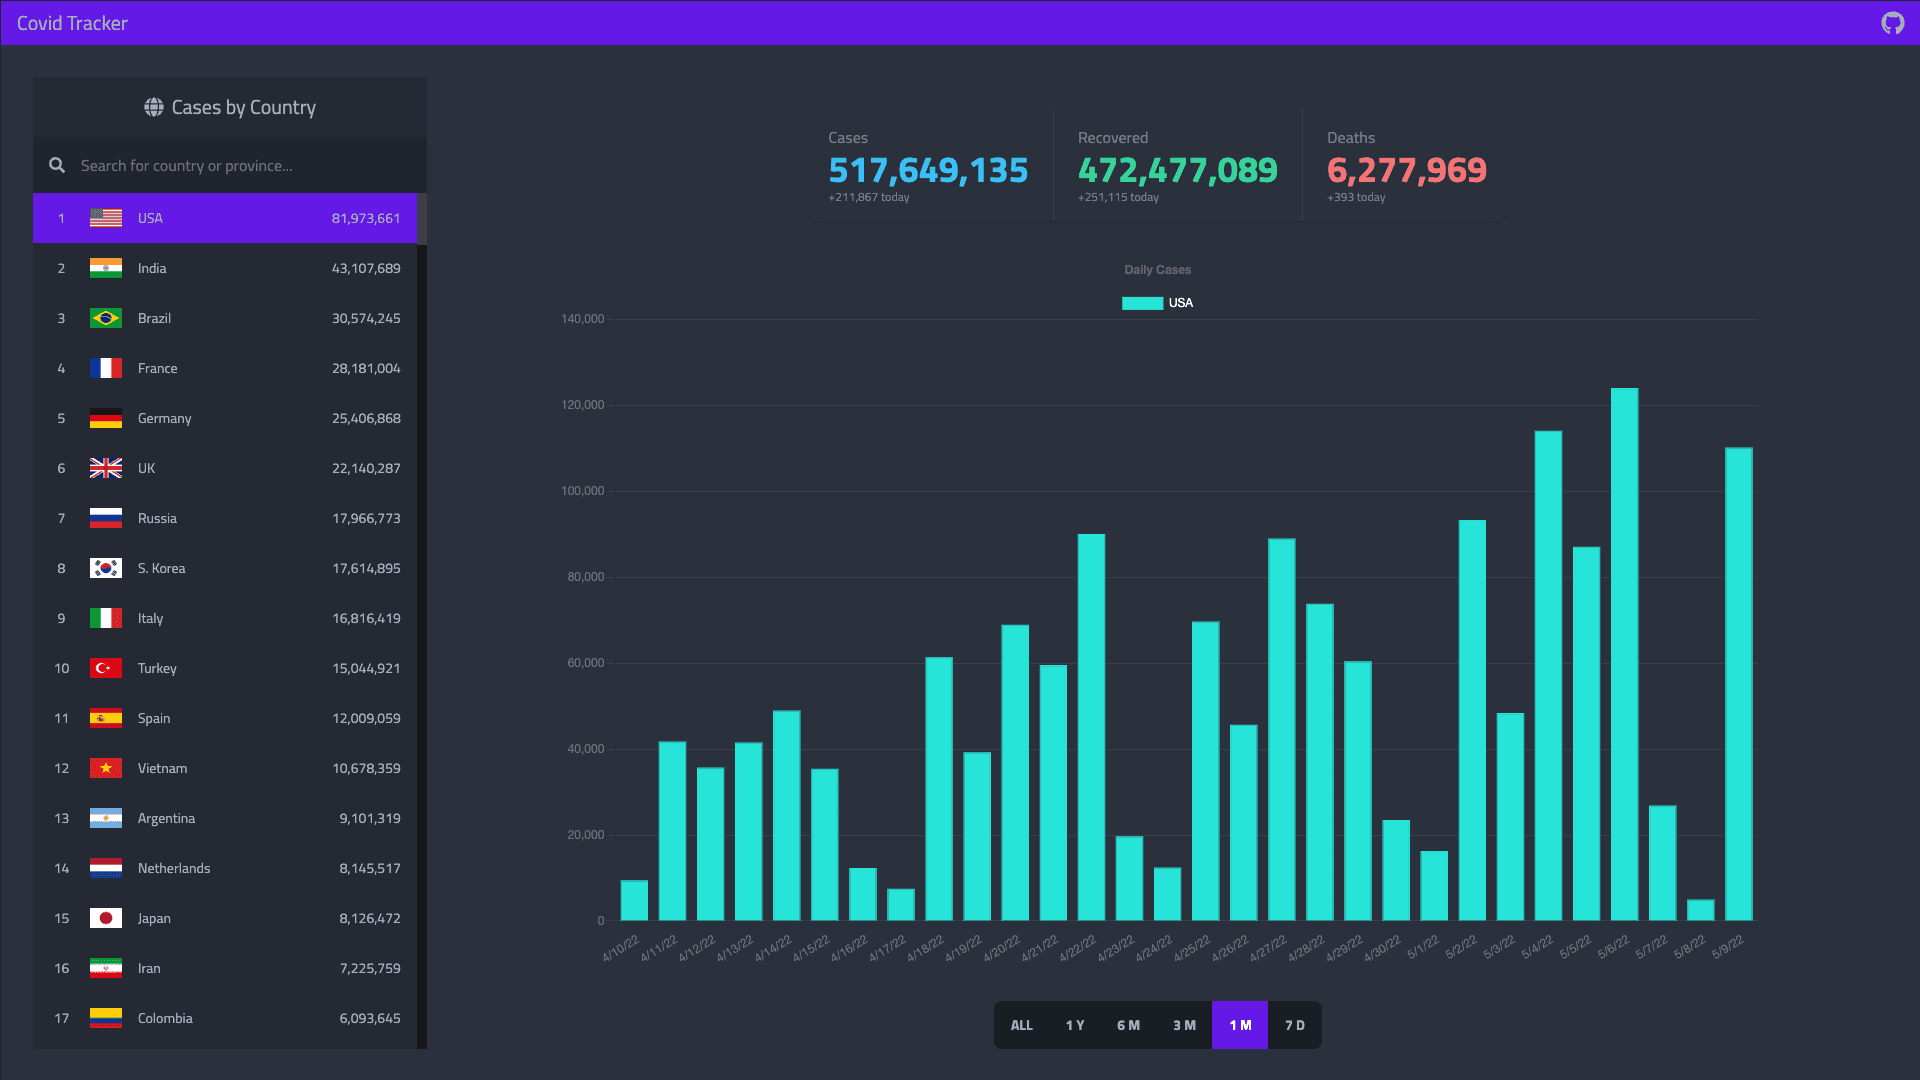The height and width of the screenshot is (1080, 1920).
Task: Click the search magnifier icon
Action: [57, 165]
